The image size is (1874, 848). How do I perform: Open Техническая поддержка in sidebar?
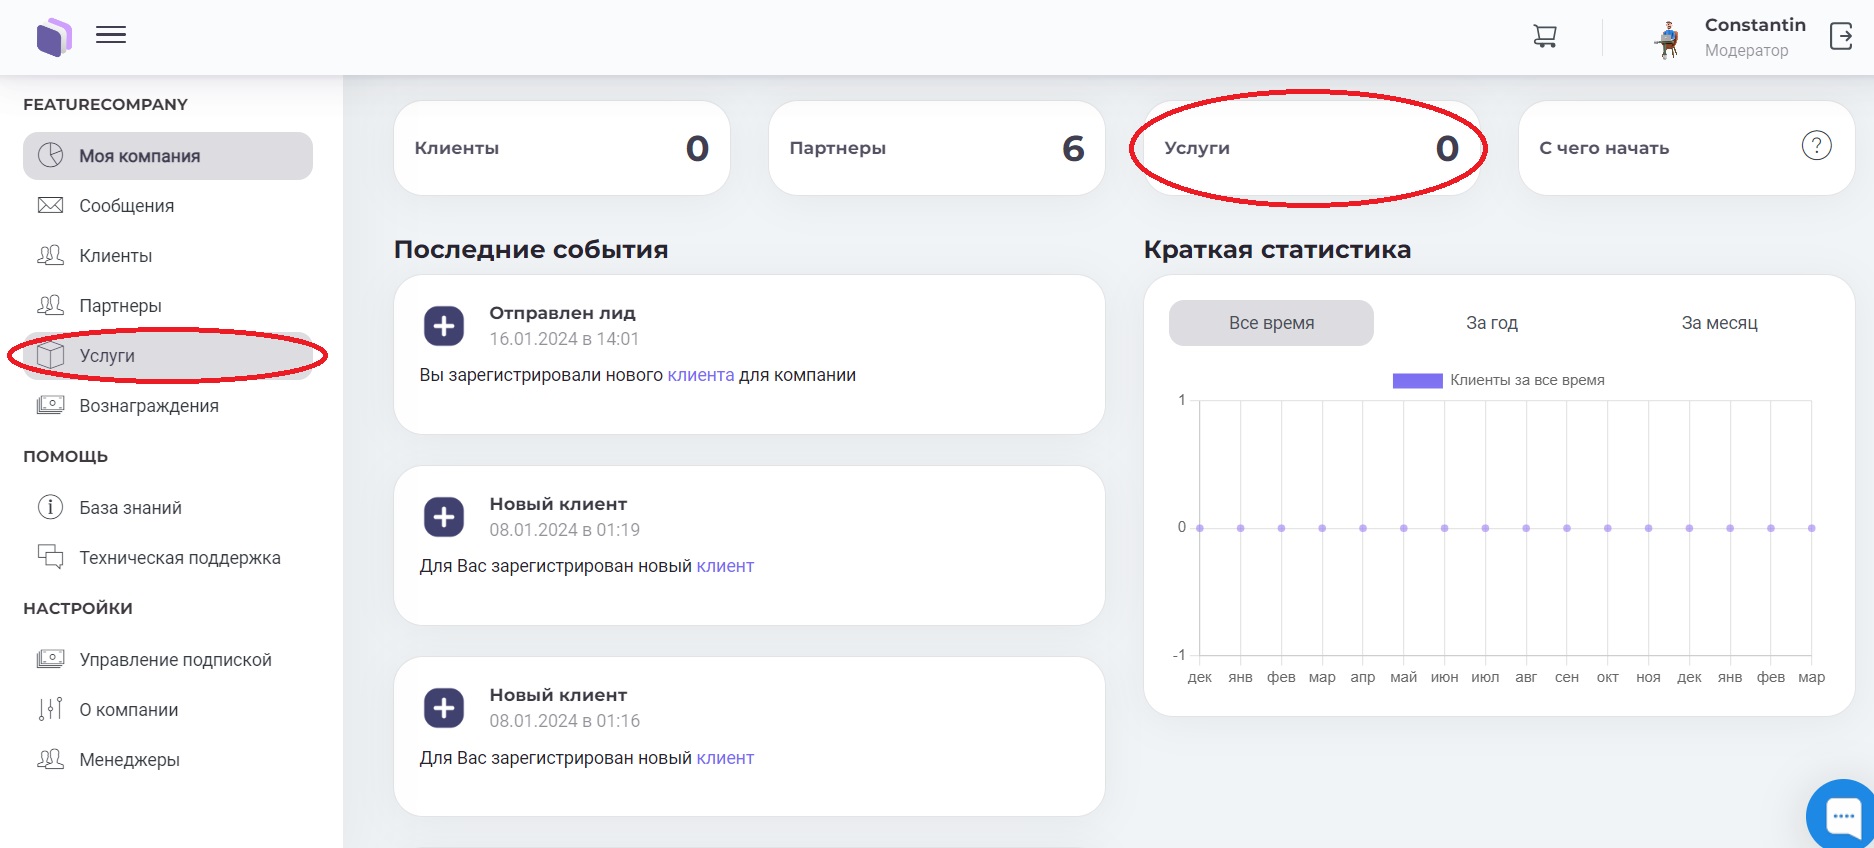pos(179,558)
